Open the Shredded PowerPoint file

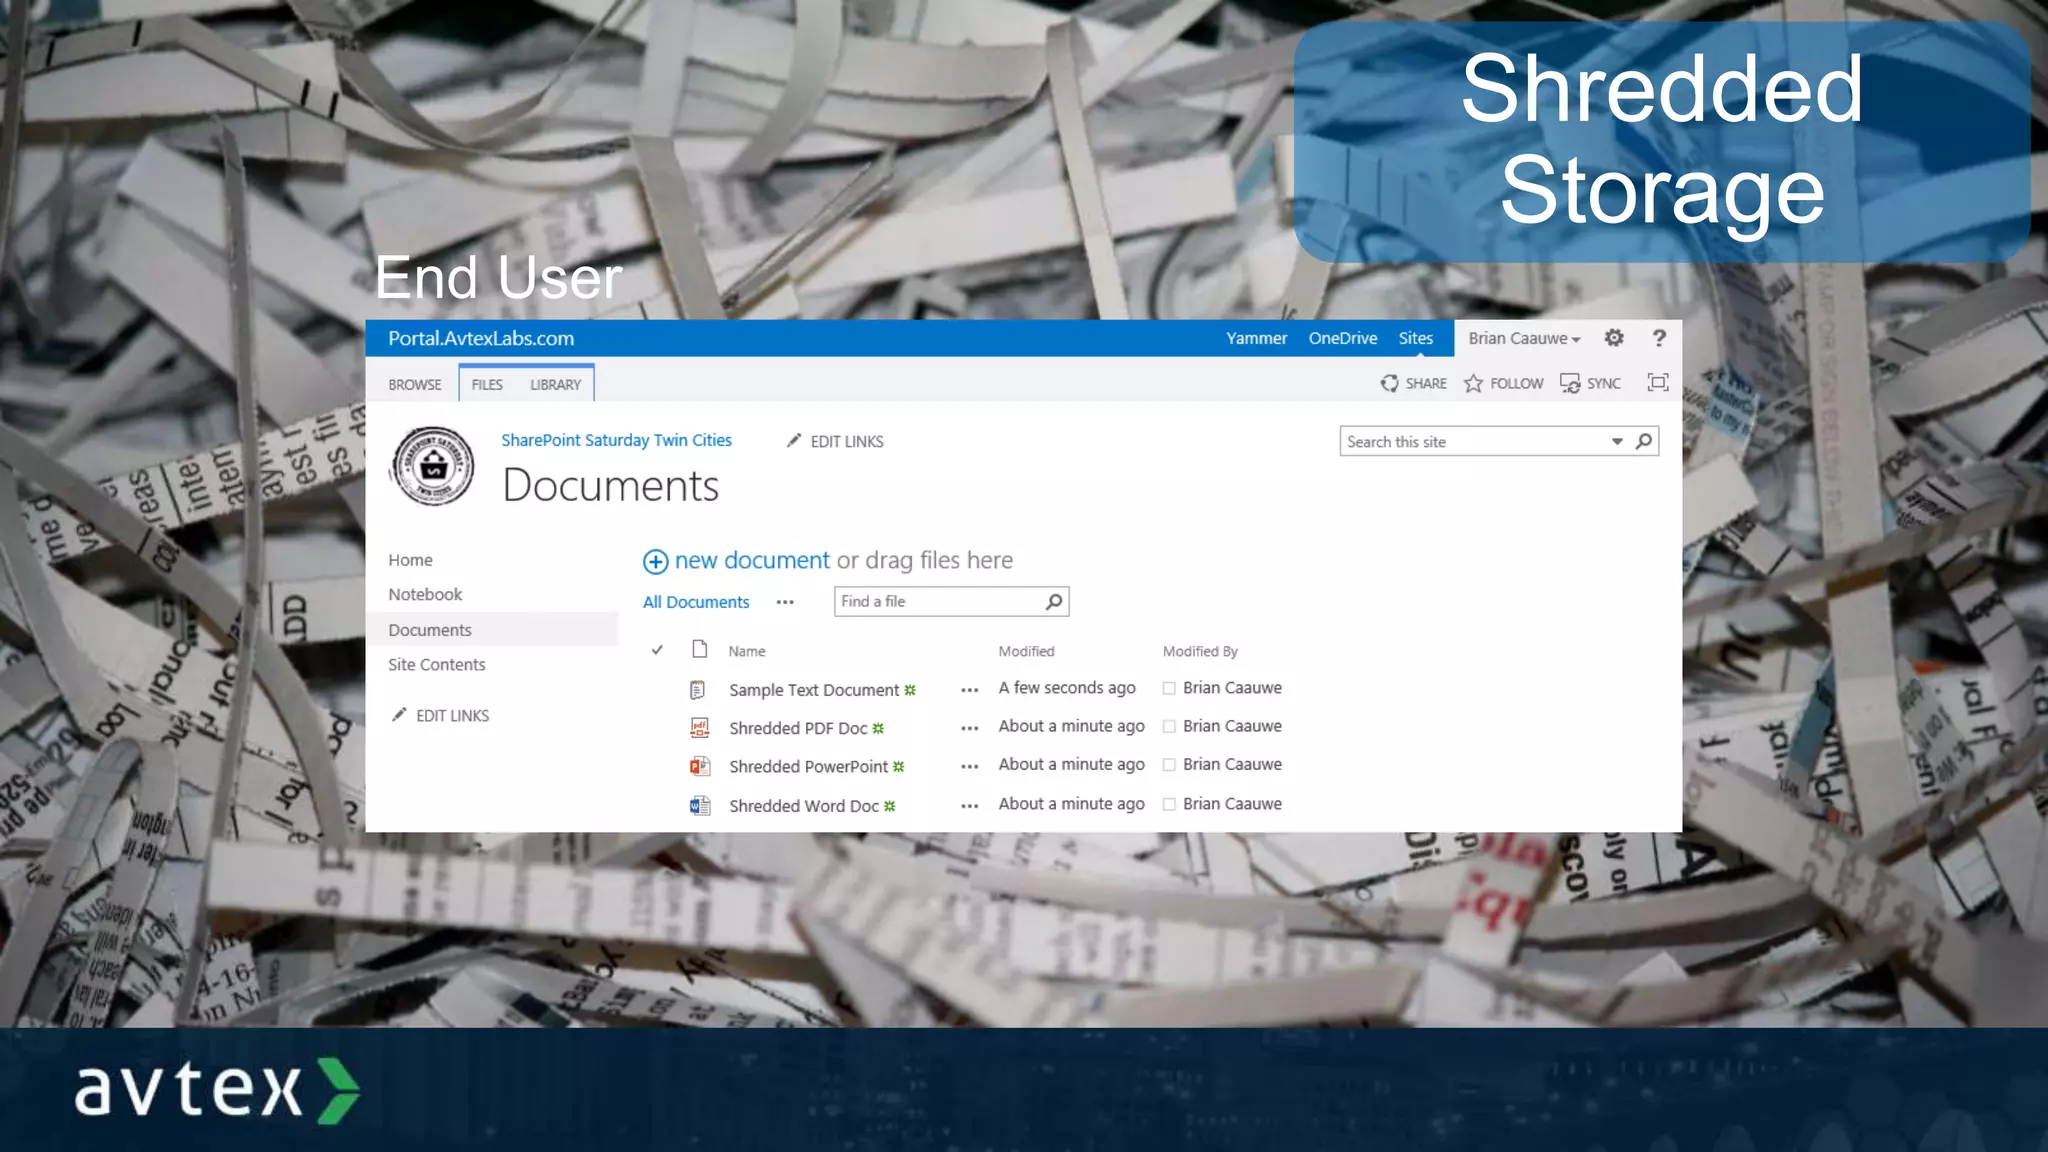(808, 767)
